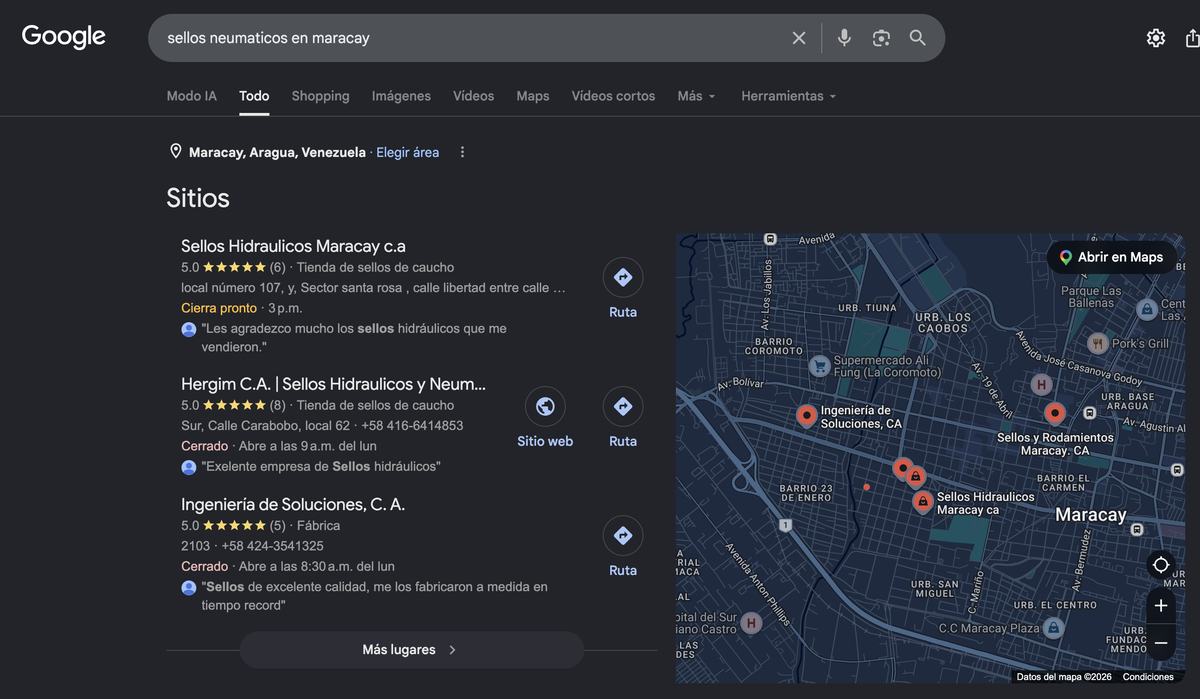This screenshot has width=1200, height=699.
Task: Switch to Maps tab
Action: [x=533, y=96]
